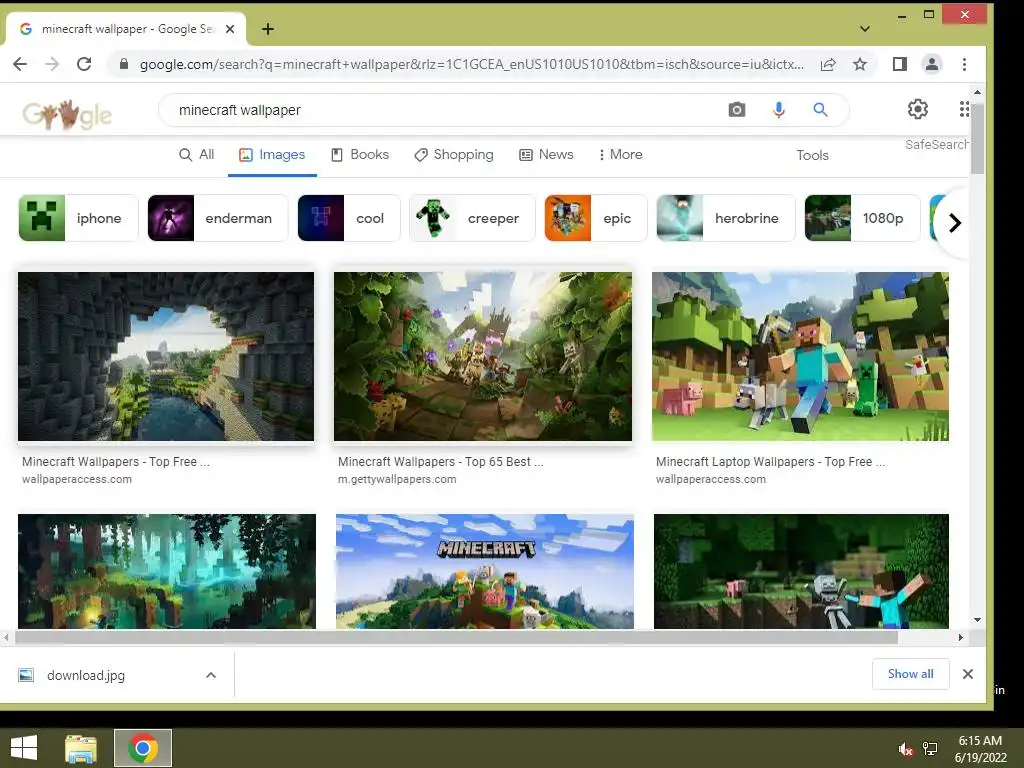
Task: Reload the current page
Action: [84, 64]
